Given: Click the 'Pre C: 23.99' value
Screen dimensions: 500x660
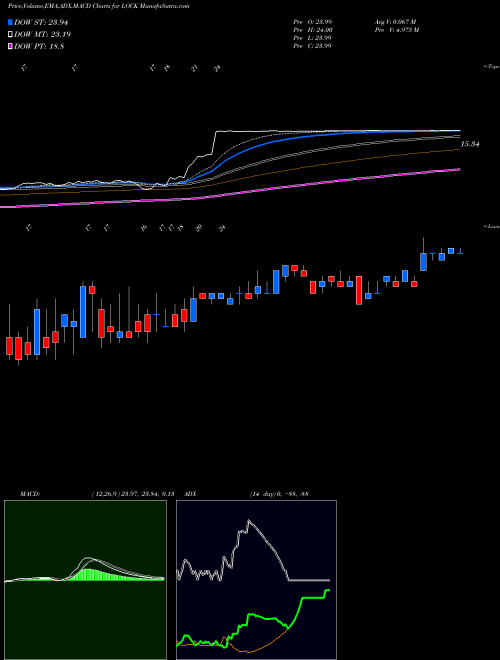Looking at the screenshot, I should click(312, 46).
